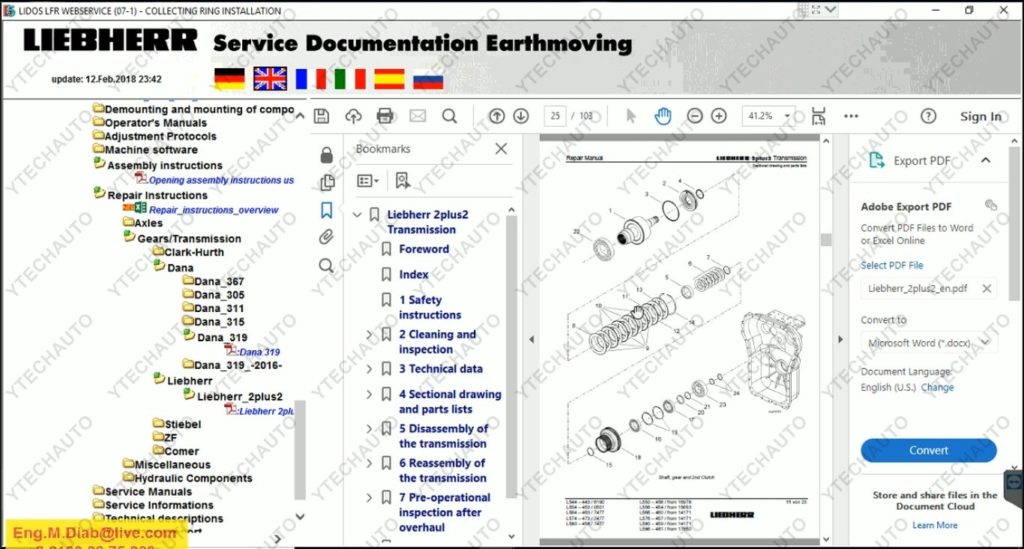1024x549 pixels.
Task: Click Learn More link
Action: (x=935, y=525)
